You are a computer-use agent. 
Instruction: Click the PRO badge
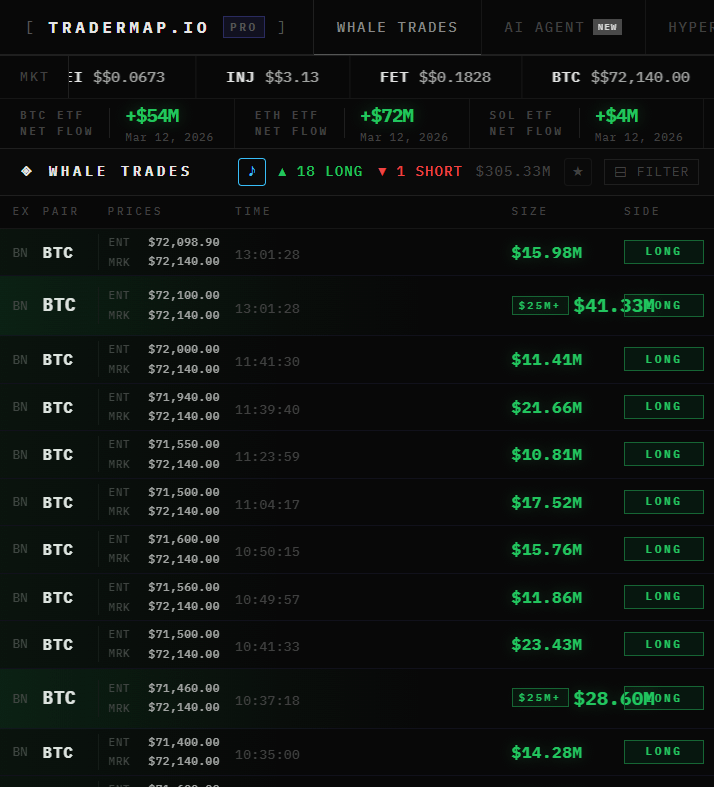[x=243, y=27]
